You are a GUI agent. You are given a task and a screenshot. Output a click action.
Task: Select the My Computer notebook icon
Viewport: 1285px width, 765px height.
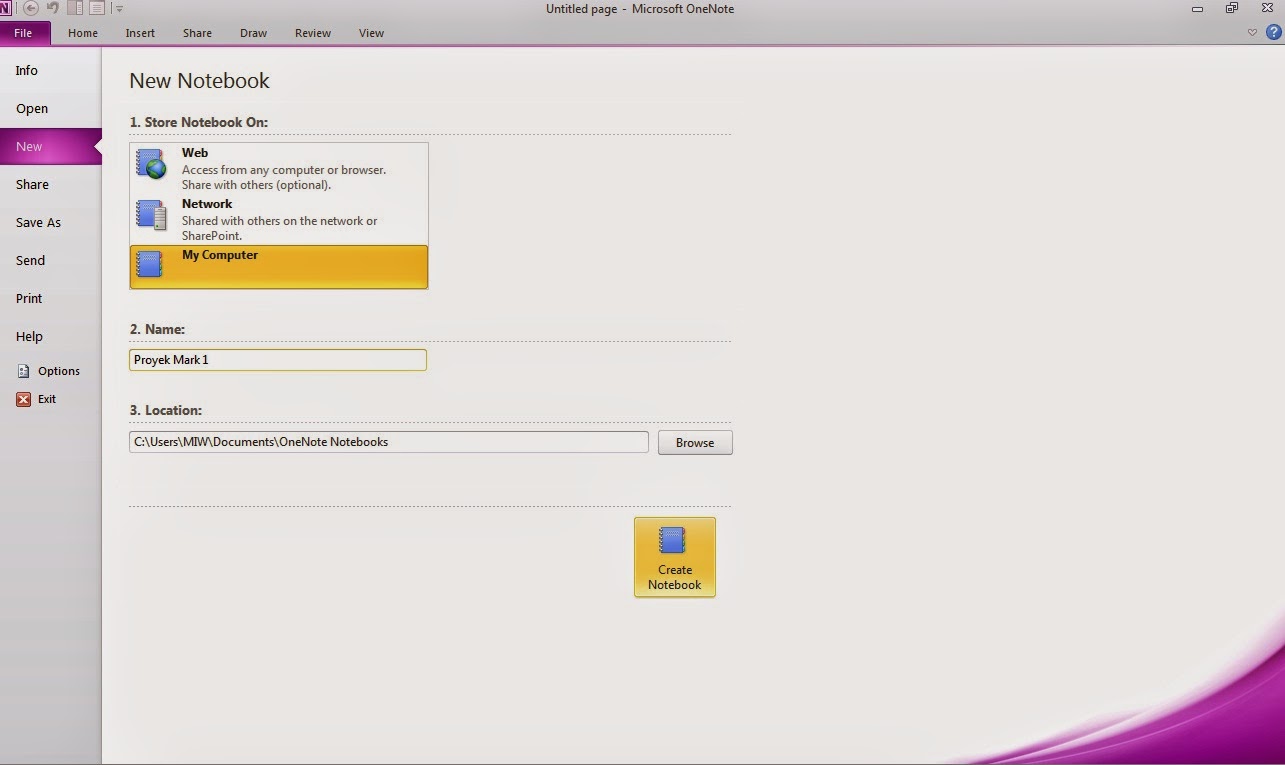pos(149,264)
